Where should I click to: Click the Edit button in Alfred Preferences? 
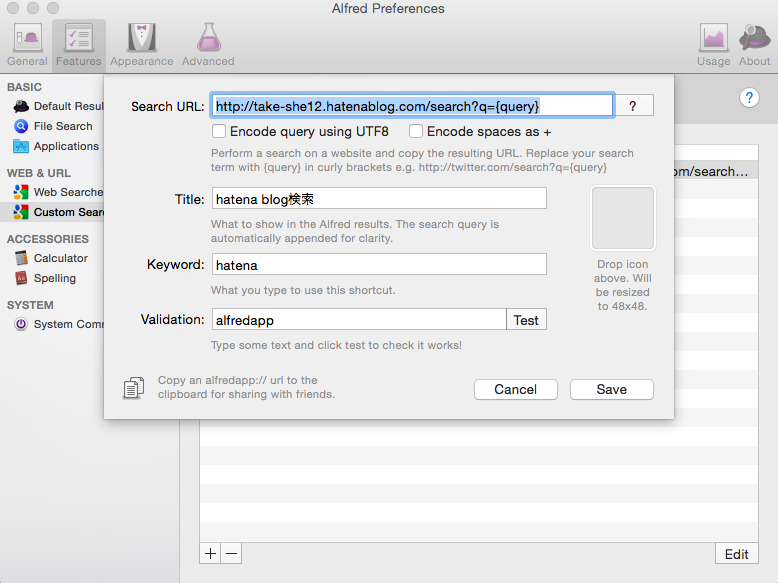[737, 554]
